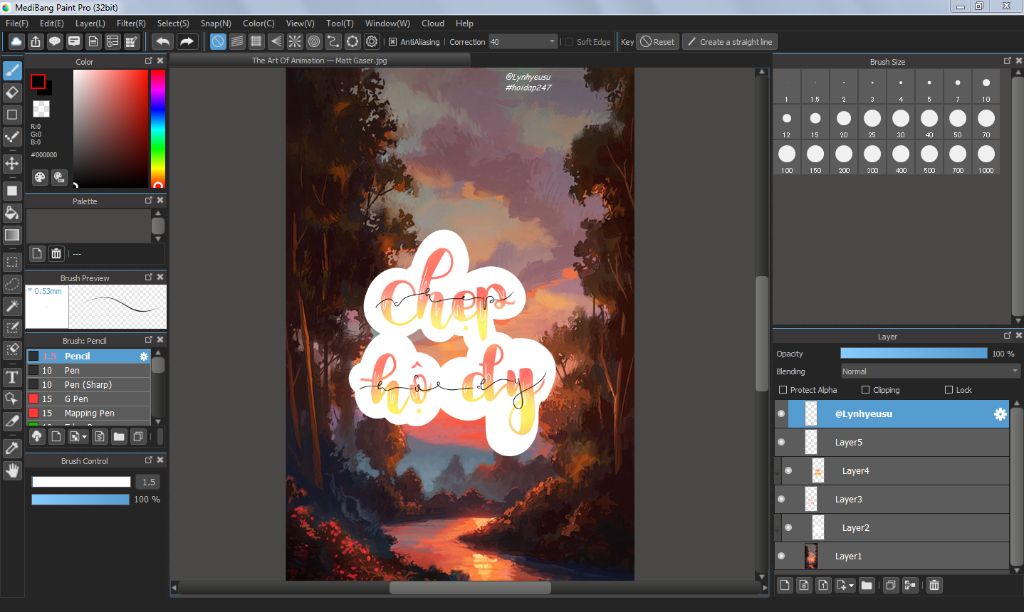Hide Layer5 visibility

[781, 442]
